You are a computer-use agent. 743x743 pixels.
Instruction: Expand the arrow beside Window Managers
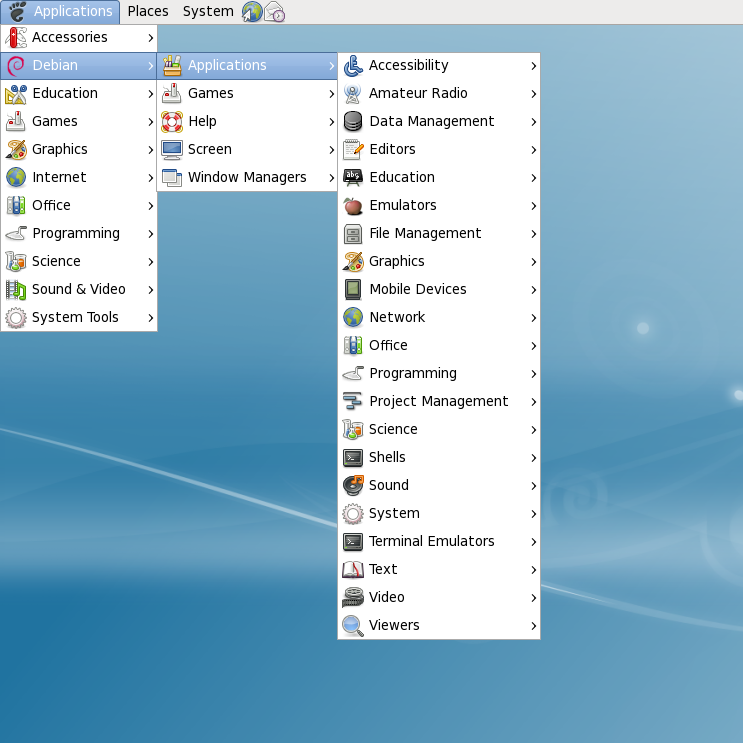click(x=331, y=178)
